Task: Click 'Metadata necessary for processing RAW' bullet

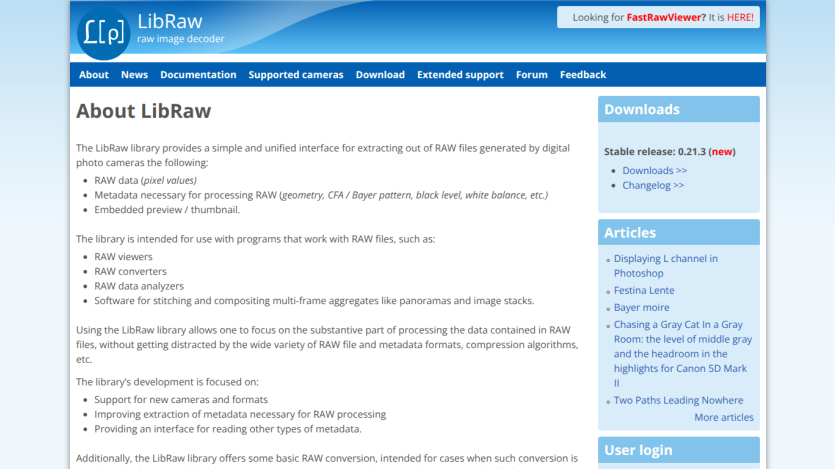Action: tap(321, 195)
